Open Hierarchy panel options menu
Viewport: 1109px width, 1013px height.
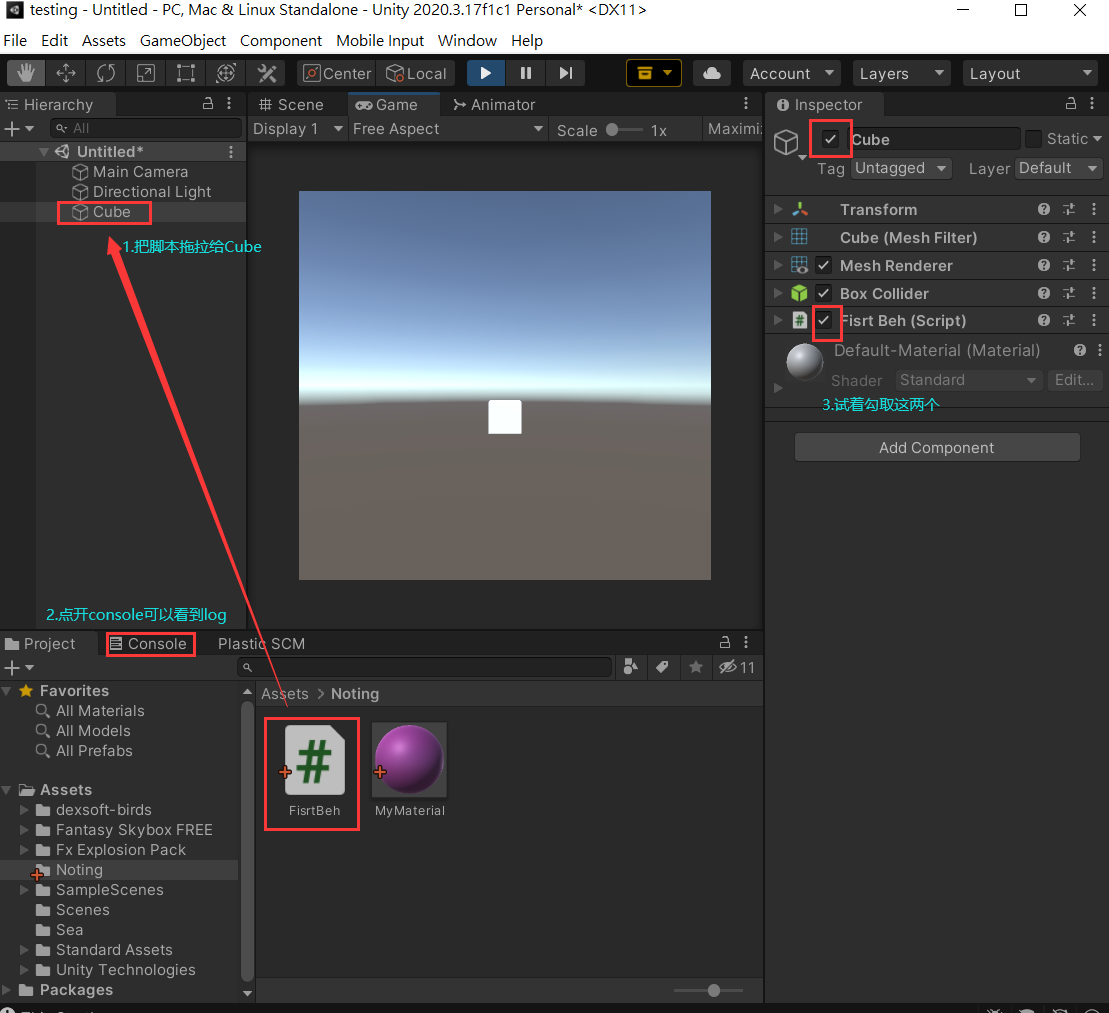[229, 103]
